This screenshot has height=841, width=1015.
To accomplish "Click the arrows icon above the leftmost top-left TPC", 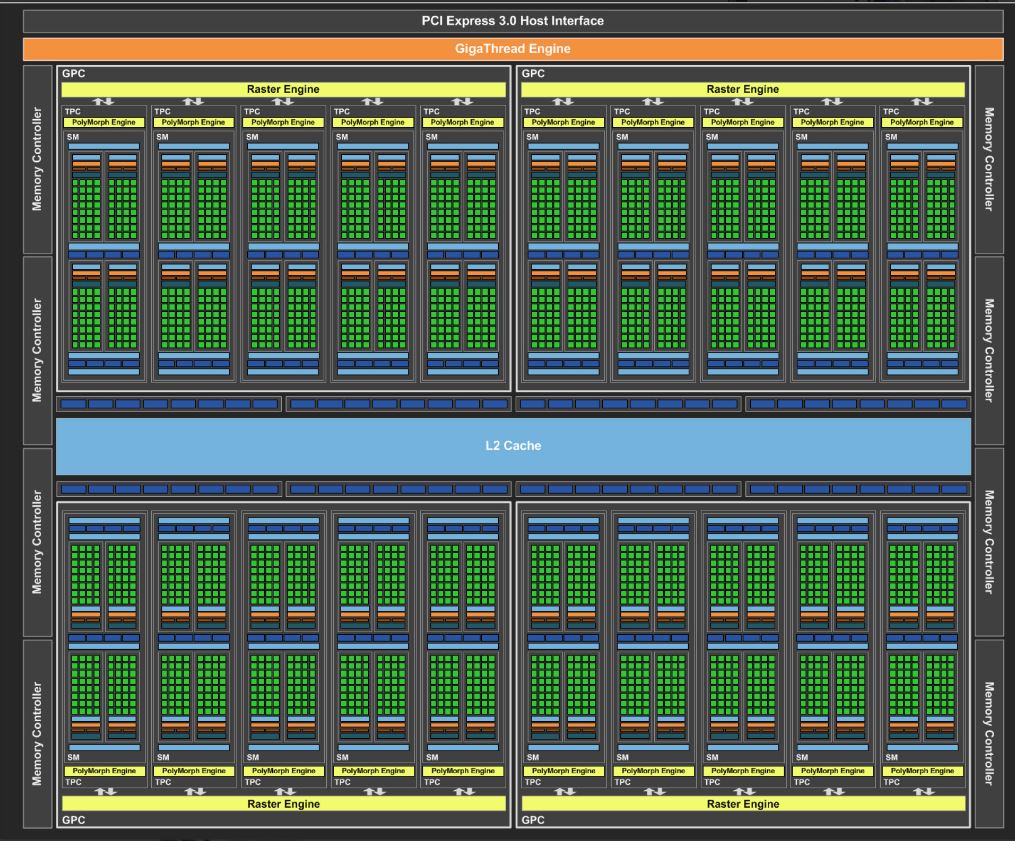I will point(104,102).
